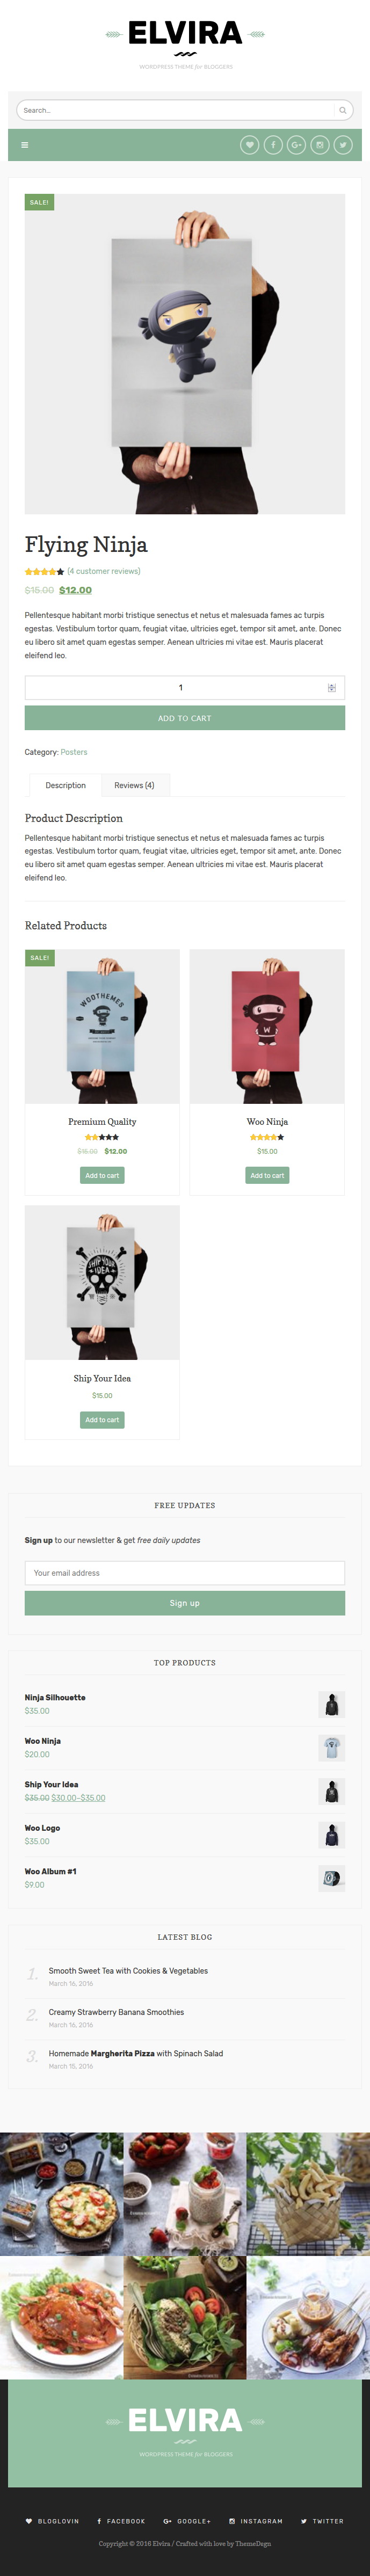Screen dimensions: 370x2576
Task: Adjust the product quantity stepper arrows
Action: [x=332, y=687]
